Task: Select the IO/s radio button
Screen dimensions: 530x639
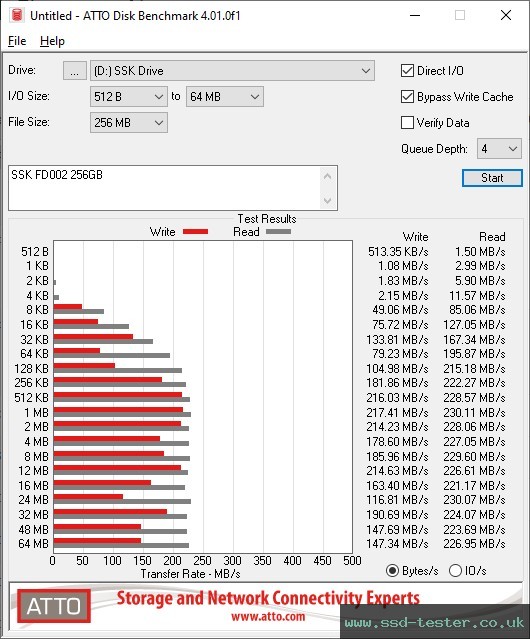Action: pos(455,571)
